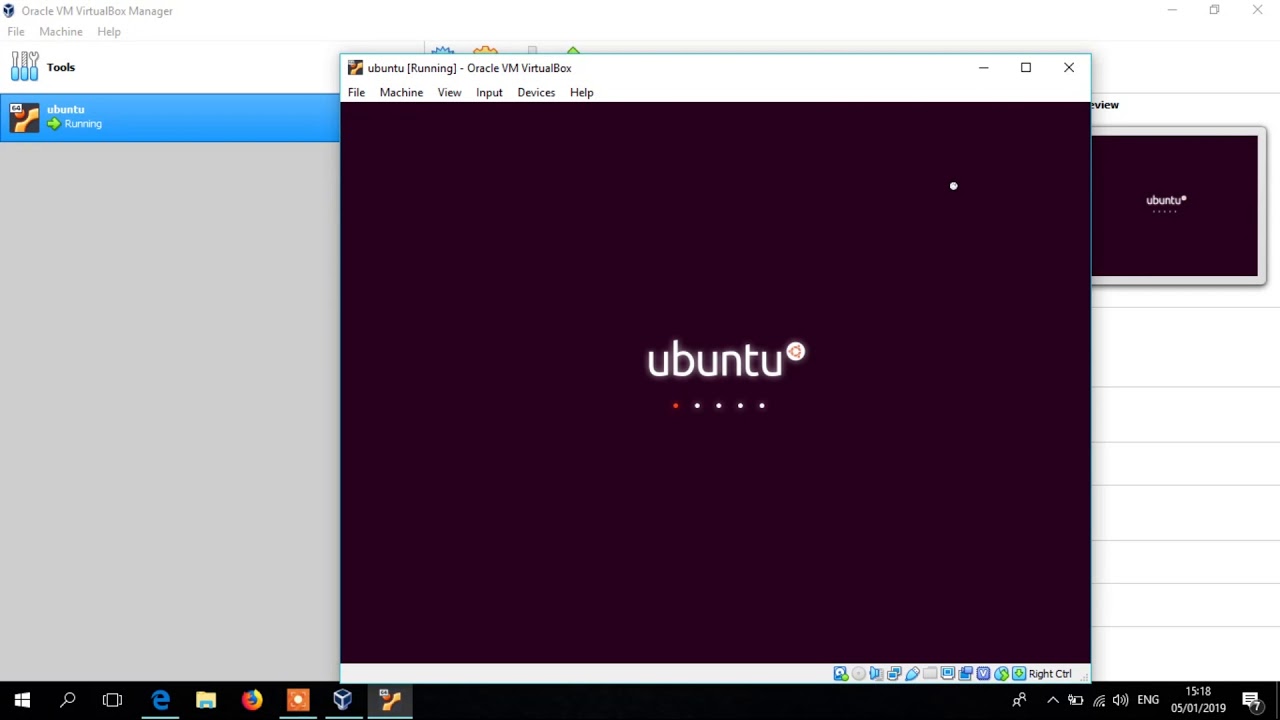Open volume control in system tray
The height and width of the screenshot is (720, 1280).
click(x=1120, y=700)
